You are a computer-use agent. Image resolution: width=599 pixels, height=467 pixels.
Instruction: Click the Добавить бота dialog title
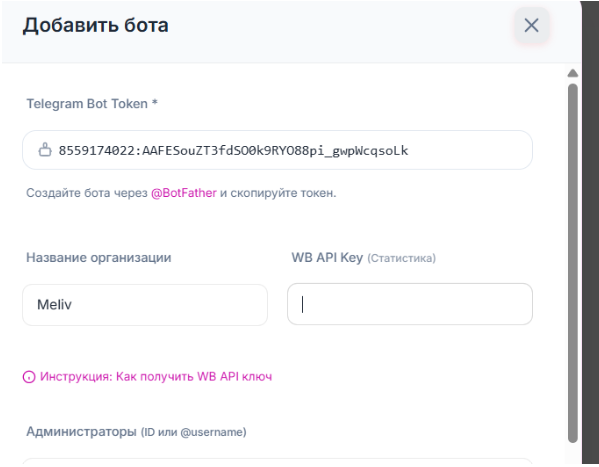pos(96,25)
